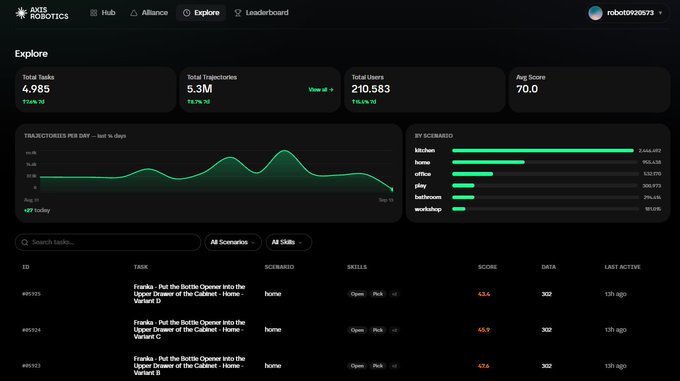
Task: Sort by the SCORE column header
Action: [487, 267]
